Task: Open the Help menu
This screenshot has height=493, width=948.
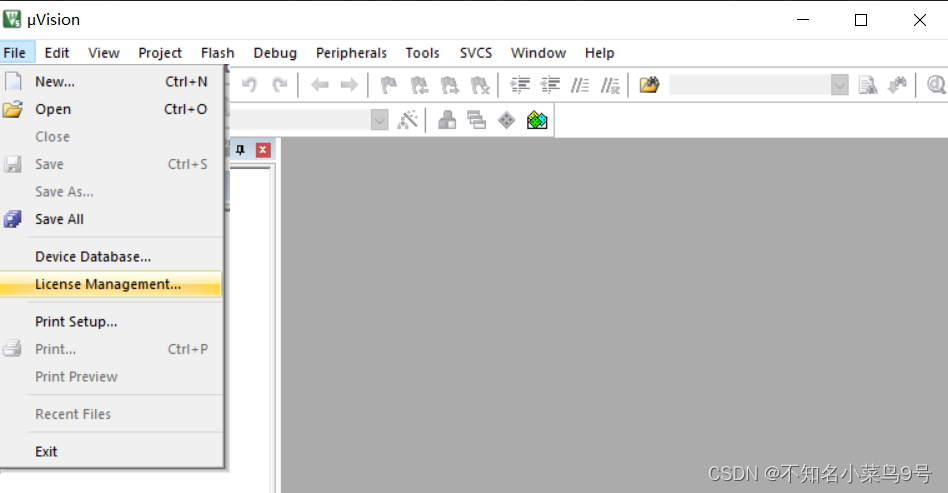Action: [599, 53]
